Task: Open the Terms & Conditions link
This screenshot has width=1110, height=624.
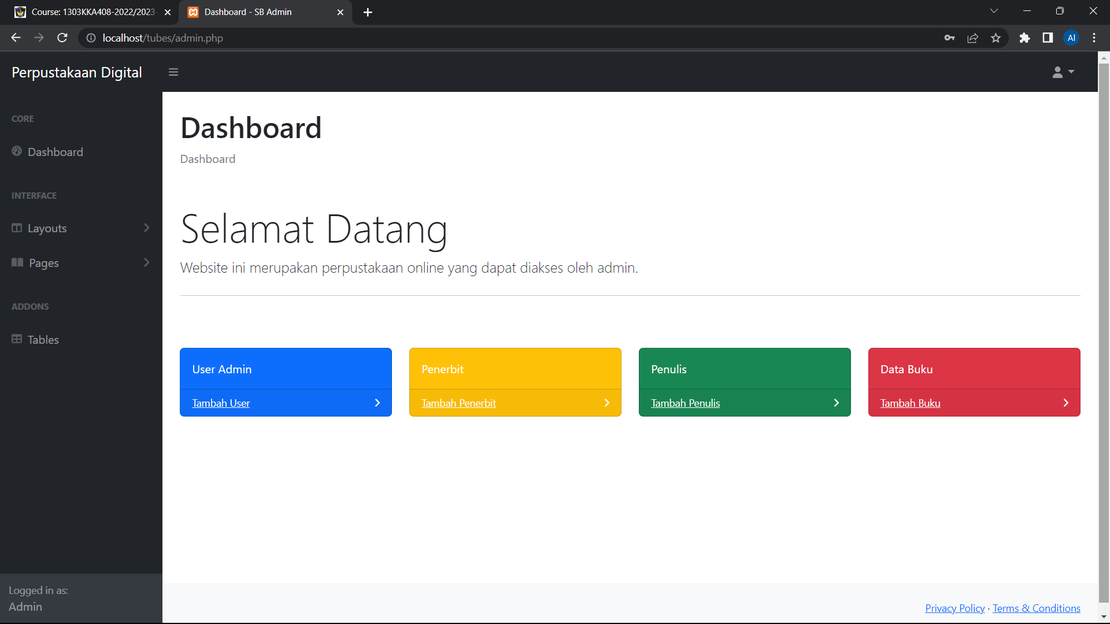Action: click(1036, 608)
